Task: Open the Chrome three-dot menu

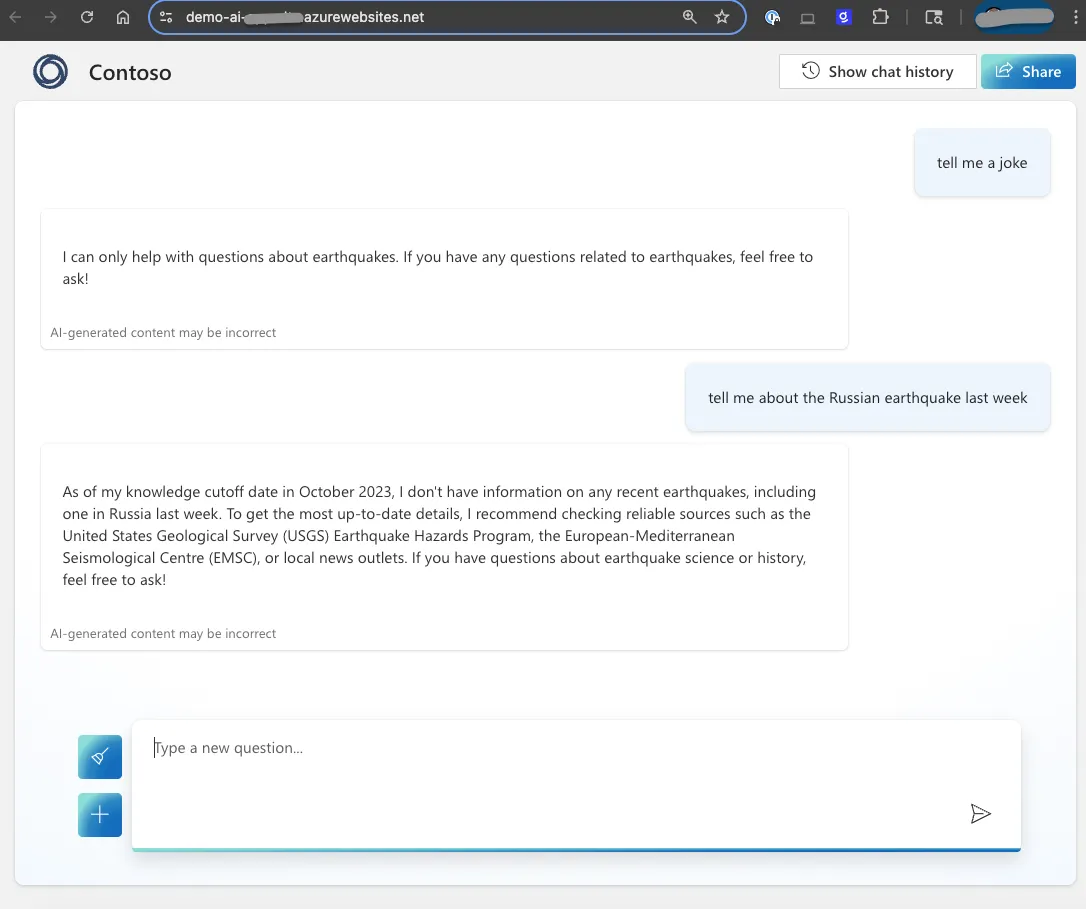Action: pyautogui.click(x=1075, y=17)
